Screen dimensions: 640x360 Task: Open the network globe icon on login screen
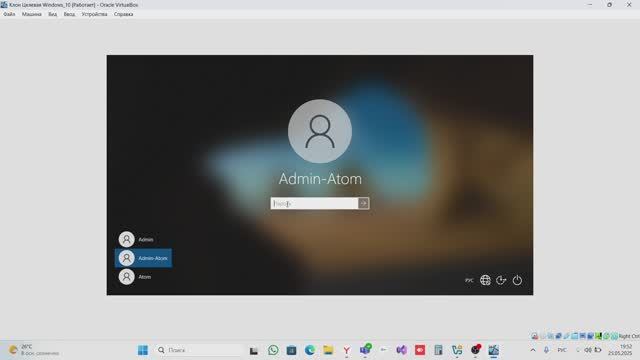pyautogui.click(x=485, y=280)
